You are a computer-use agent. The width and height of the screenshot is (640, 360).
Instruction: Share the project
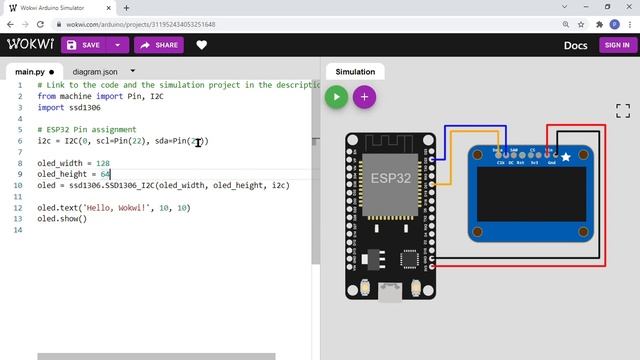click(159, 45)
